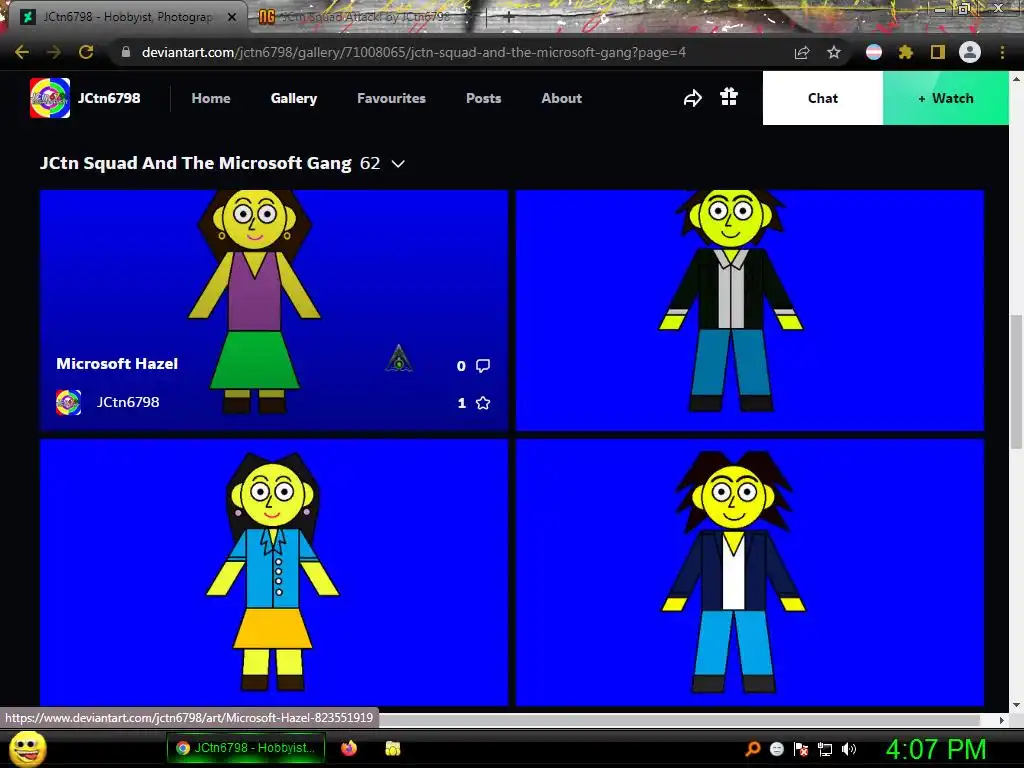Viewport: 1024px width, 768px height.
Task: Click the volume speaker tray icon
Action: click(848, 749)
